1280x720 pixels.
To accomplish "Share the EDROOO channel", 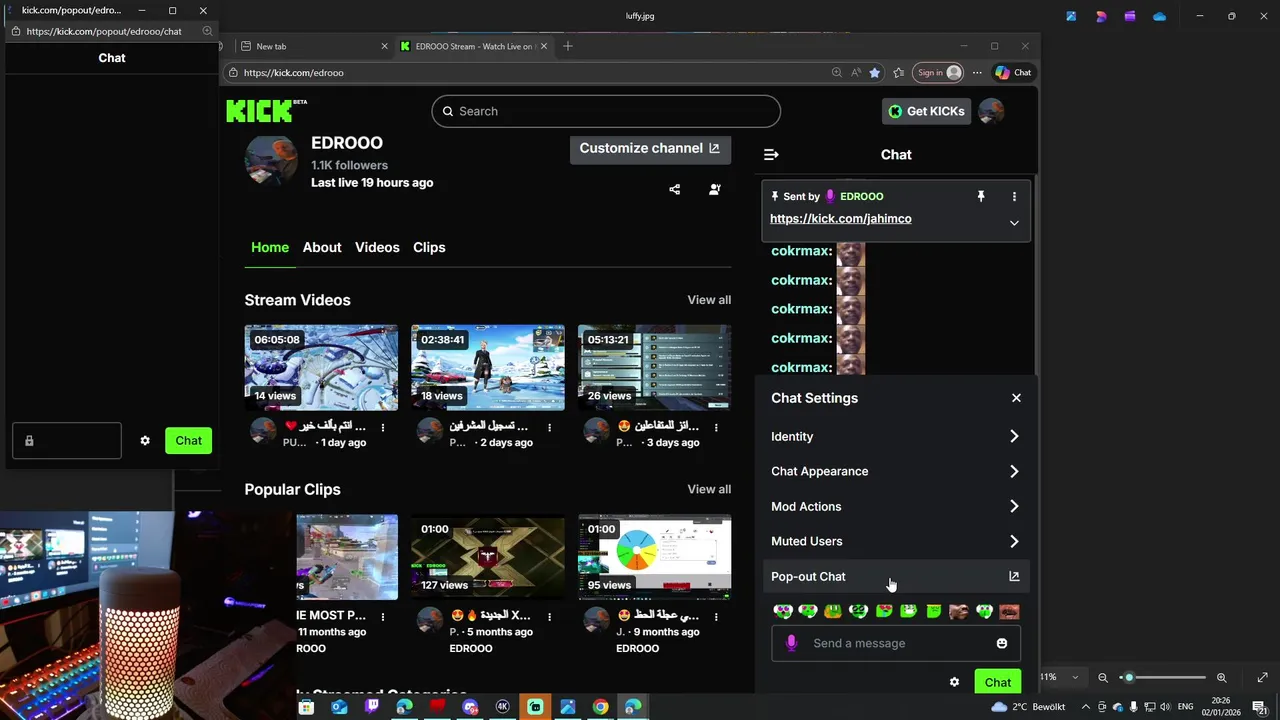I will tap(675, 189).
